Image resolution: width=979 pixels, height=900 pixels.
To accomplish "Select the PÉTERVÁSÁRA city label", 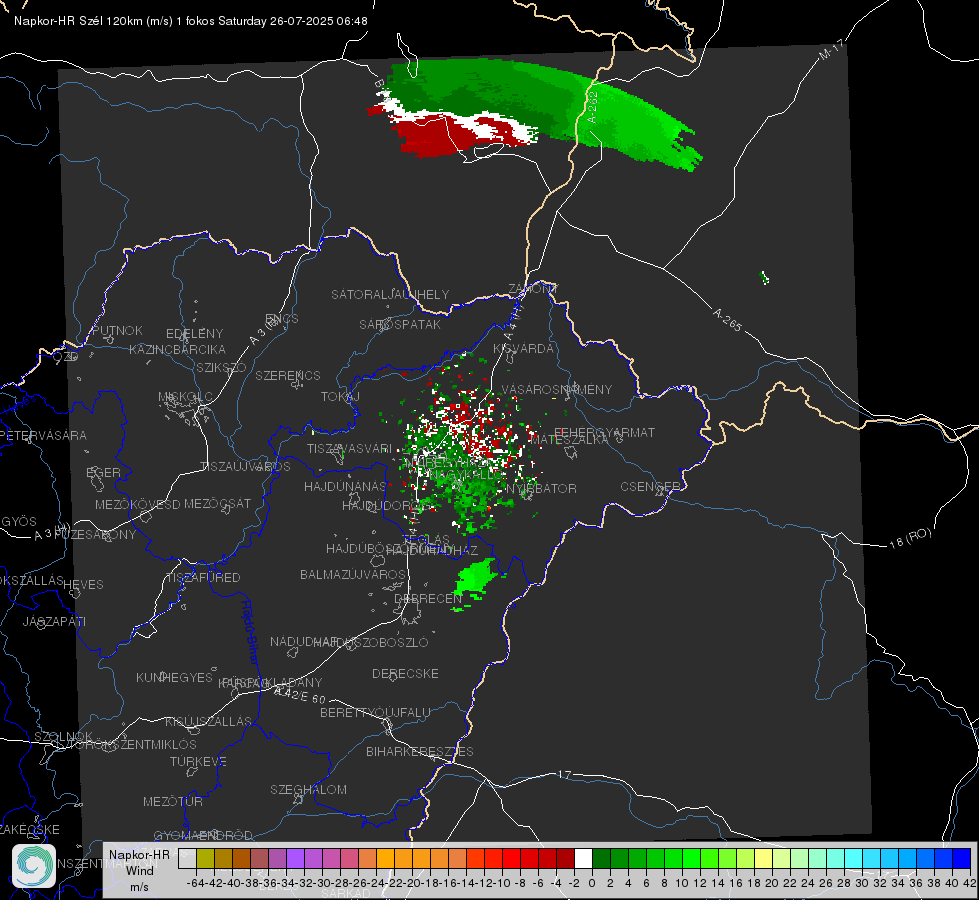I will point(44,435).
